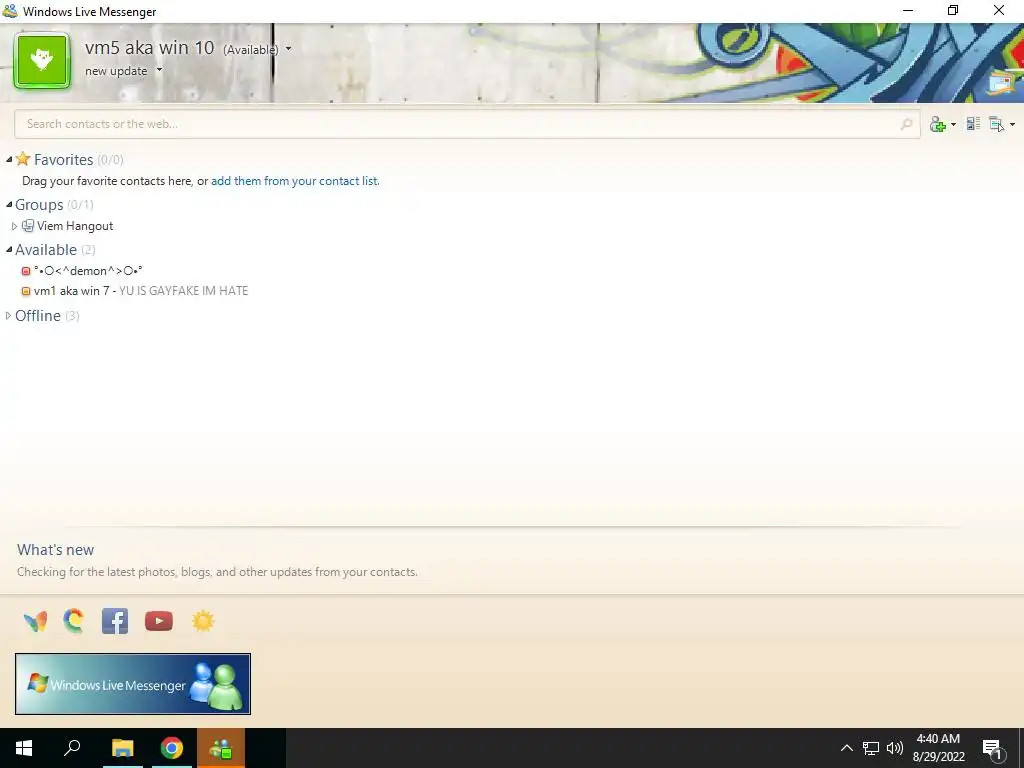Open Google Chrome from the taskbar
Viewport: 1024px width, 768px height.
(172, 748)
